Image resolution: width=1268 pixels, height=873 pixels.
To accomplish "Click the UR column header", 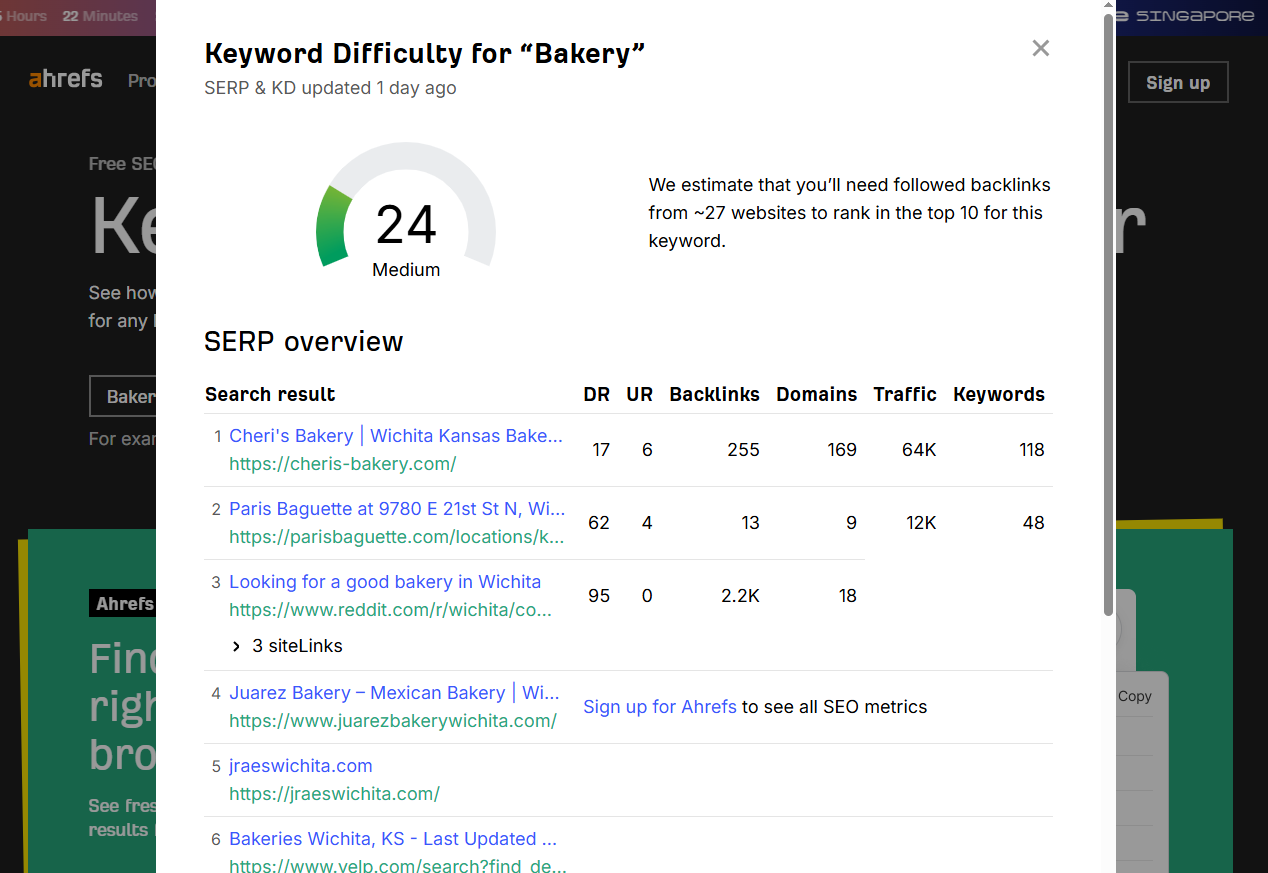I will point(640,394).
